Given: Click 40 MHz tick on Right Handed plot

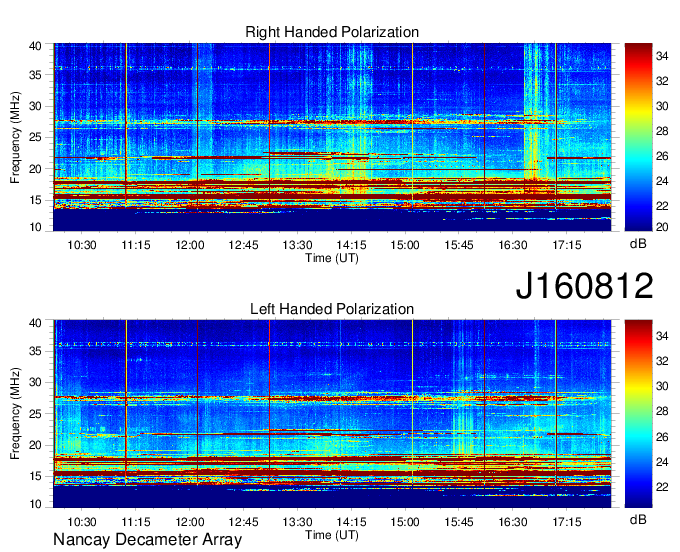Looking at the screenshot, I should [x=35, y=46].
